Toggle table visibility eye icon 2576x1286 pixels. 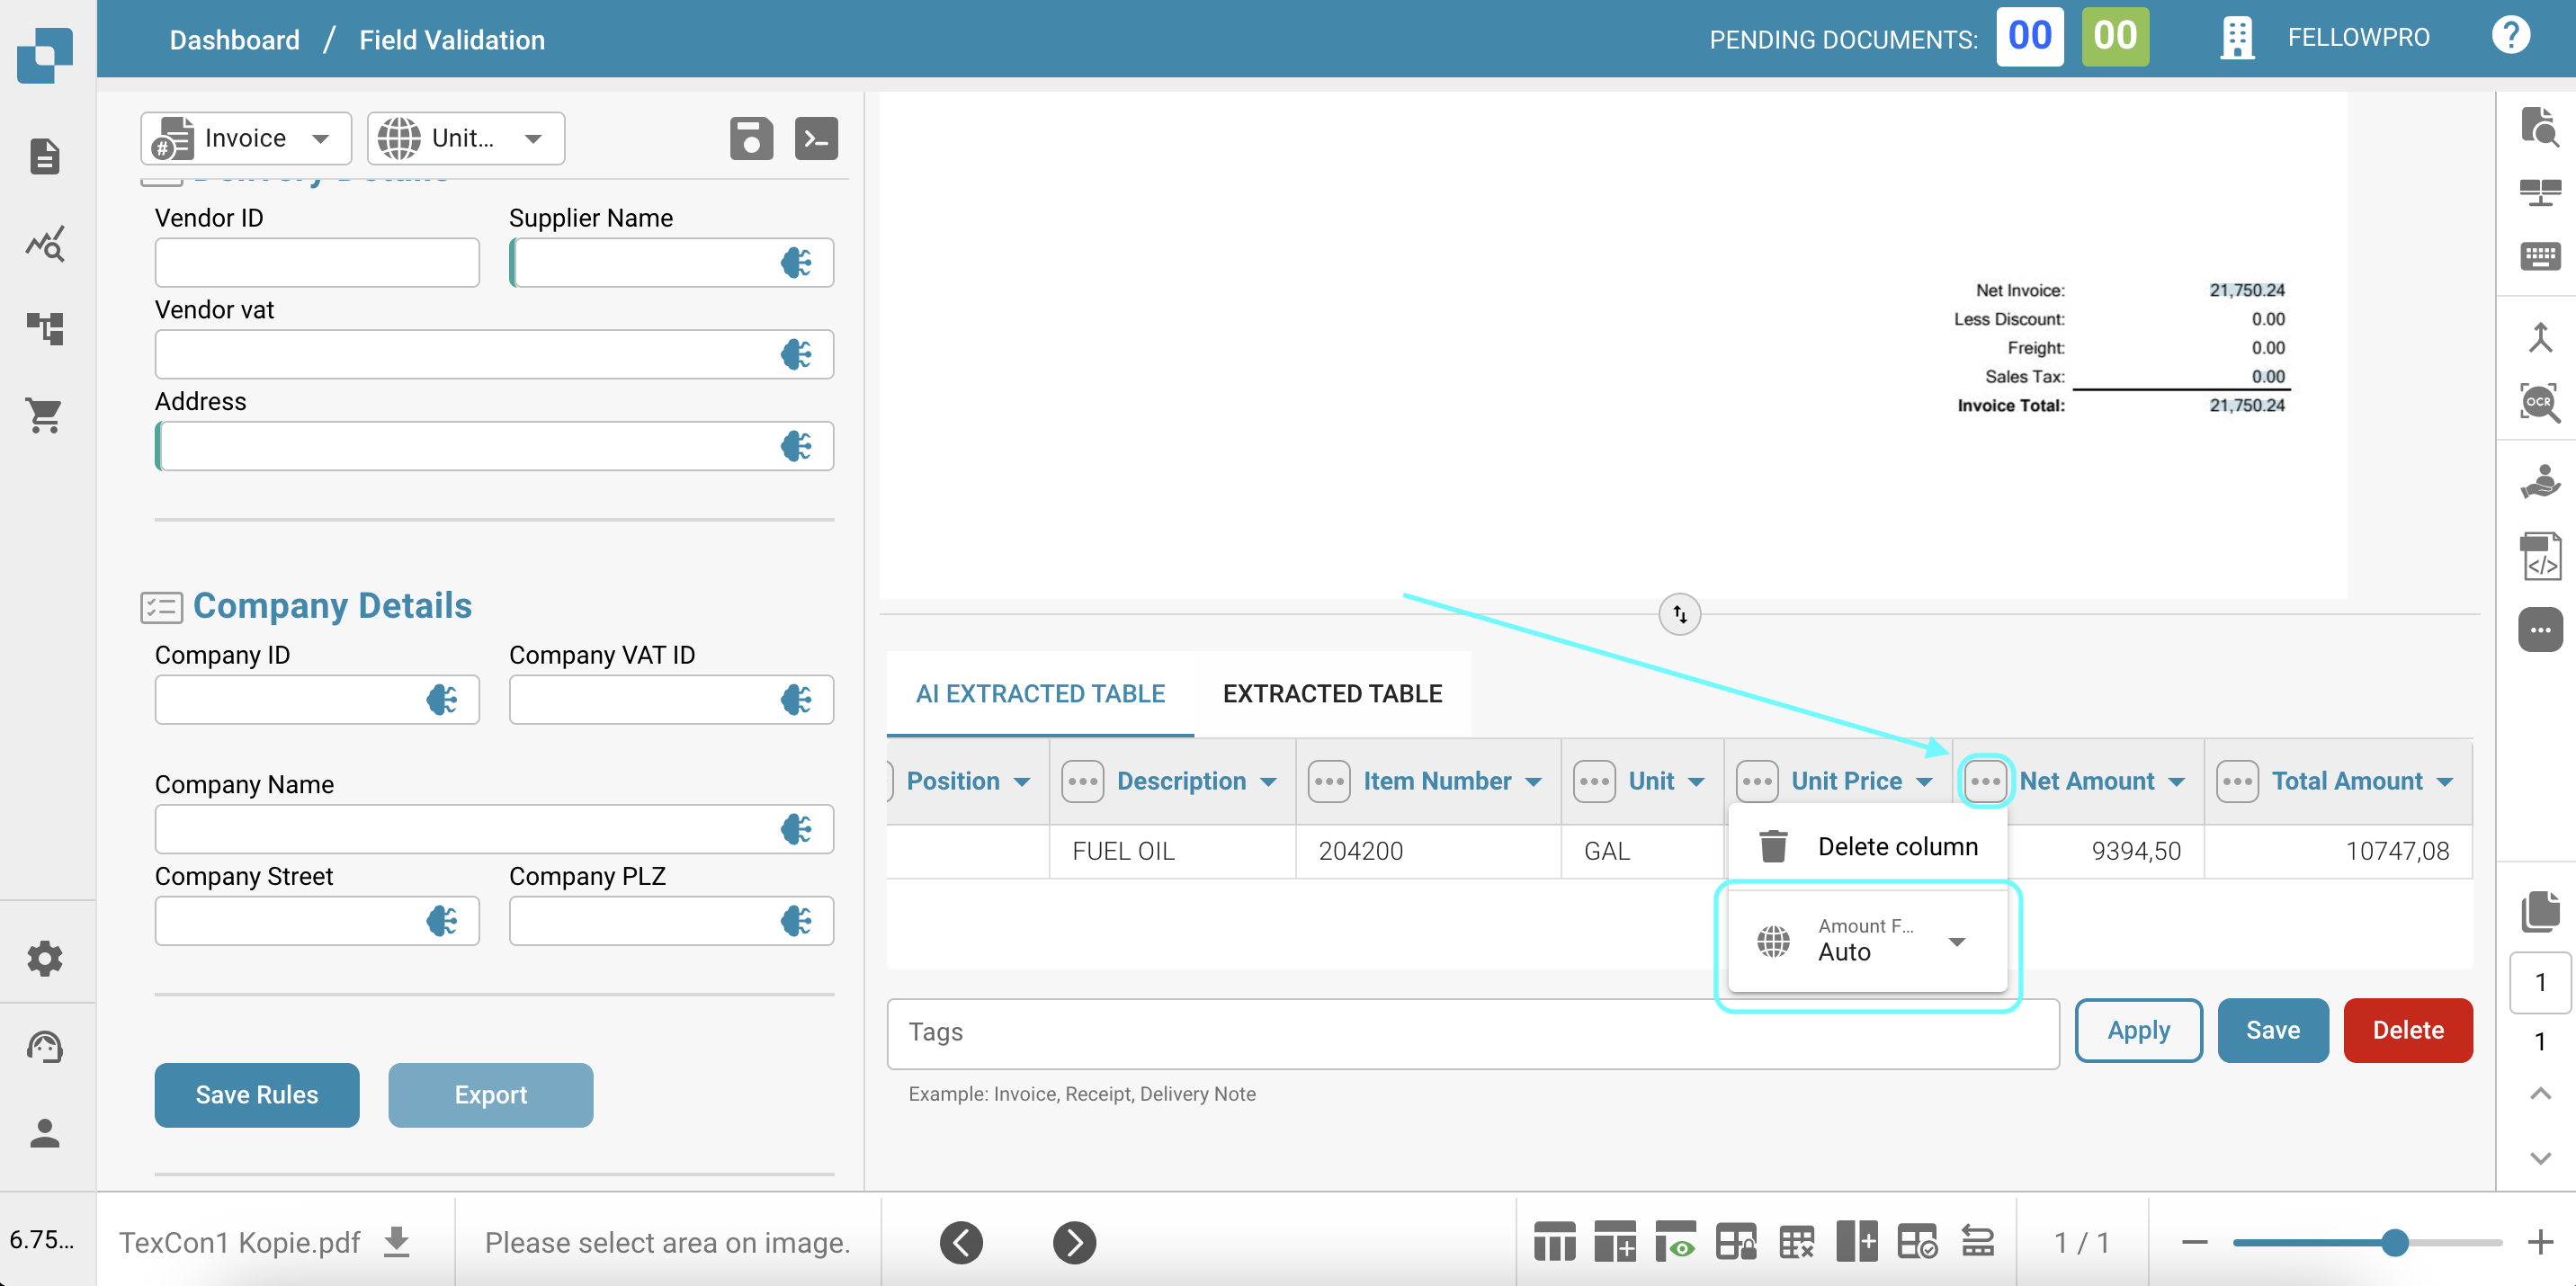point(1675,1242)
